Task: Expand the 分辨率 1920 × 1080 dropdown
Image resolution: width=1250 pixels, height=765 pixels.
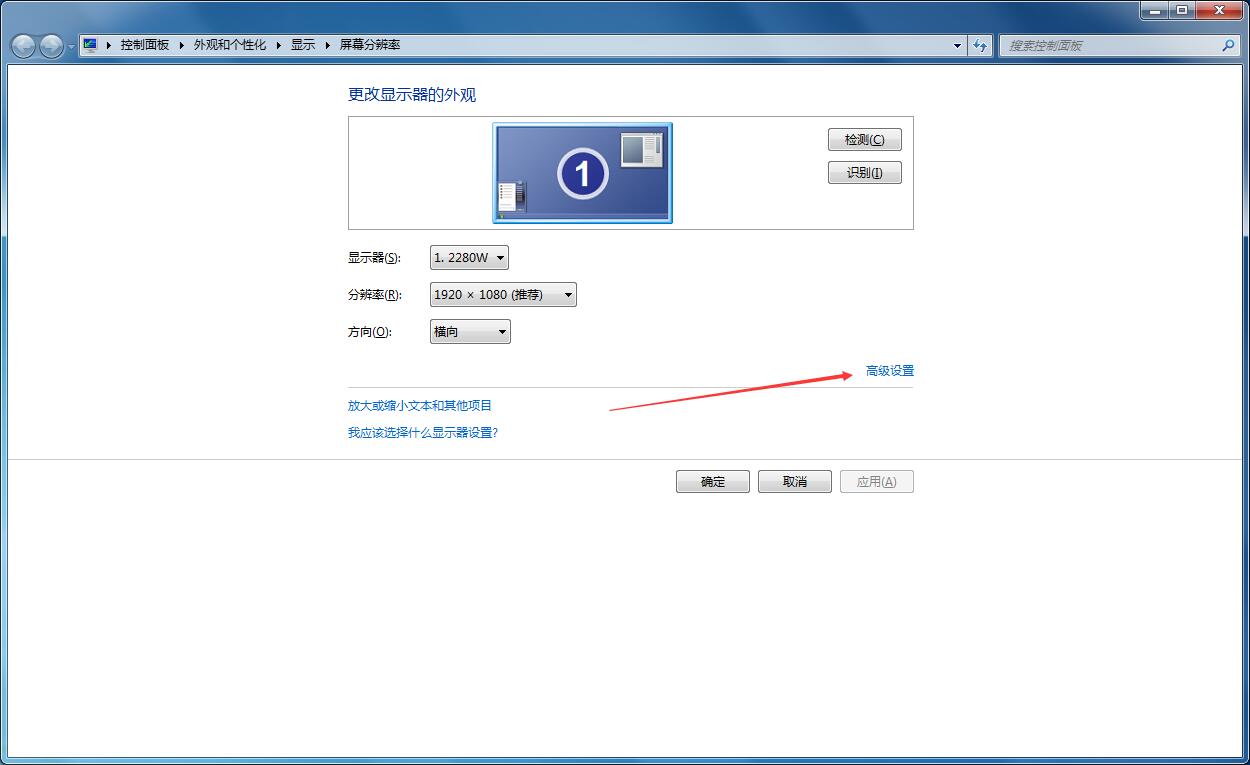Action: pyautogui.click(x=503, y=295)
